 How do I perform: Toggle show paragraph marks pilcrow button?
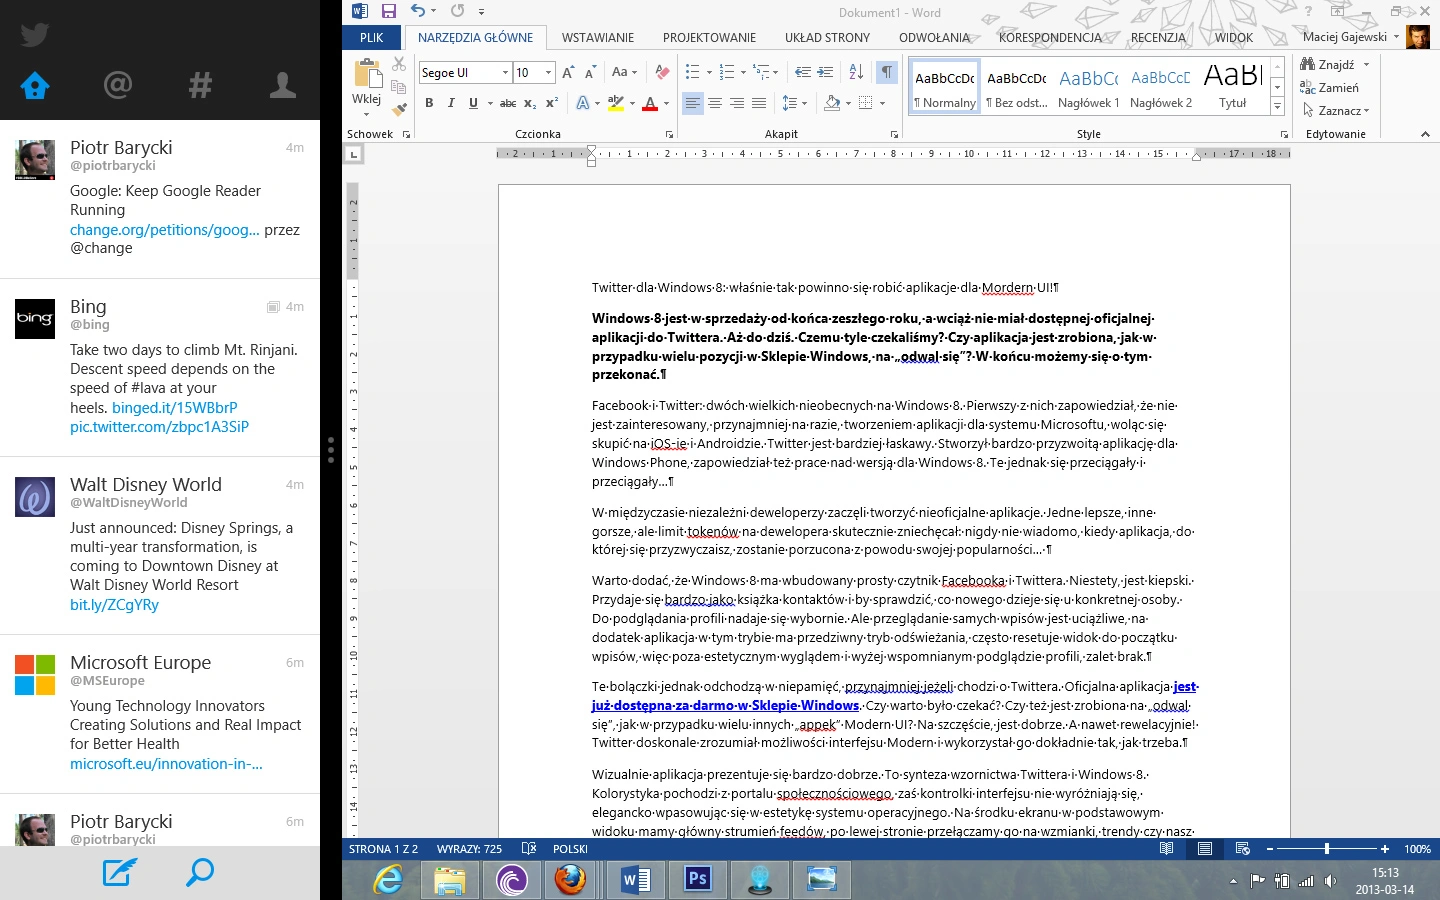pos(886,72)
